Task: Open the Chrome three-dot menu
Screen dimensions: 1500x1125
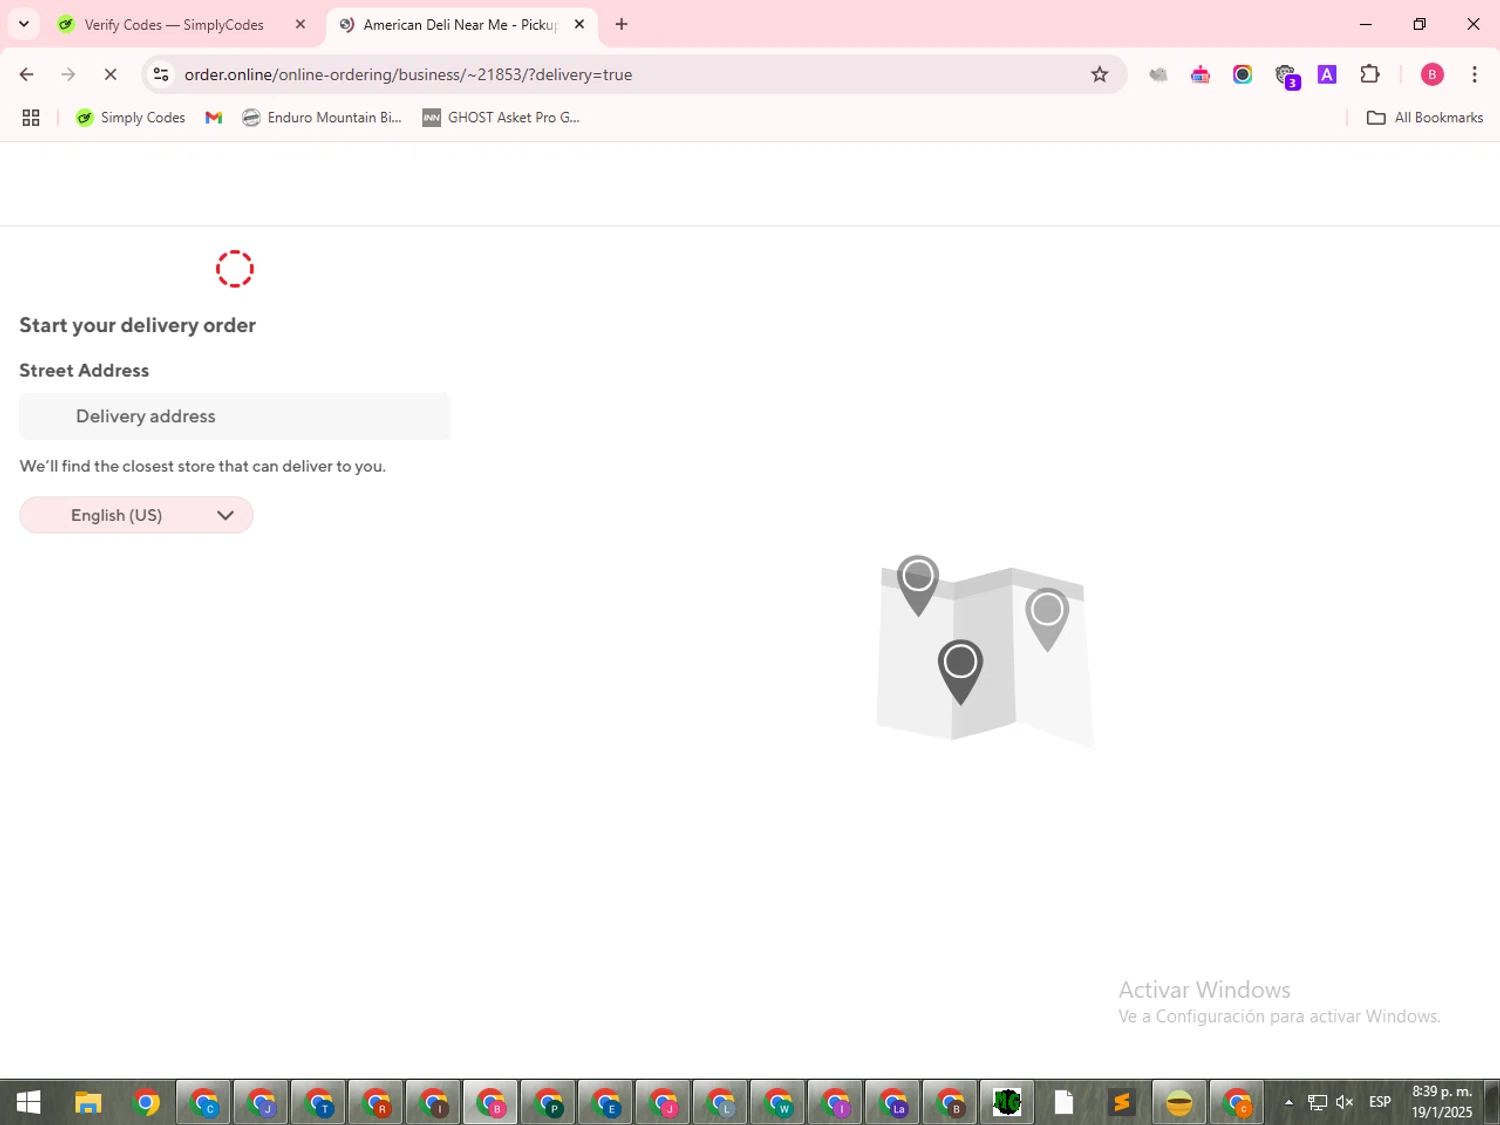Action: click(x=1474, y=74)
